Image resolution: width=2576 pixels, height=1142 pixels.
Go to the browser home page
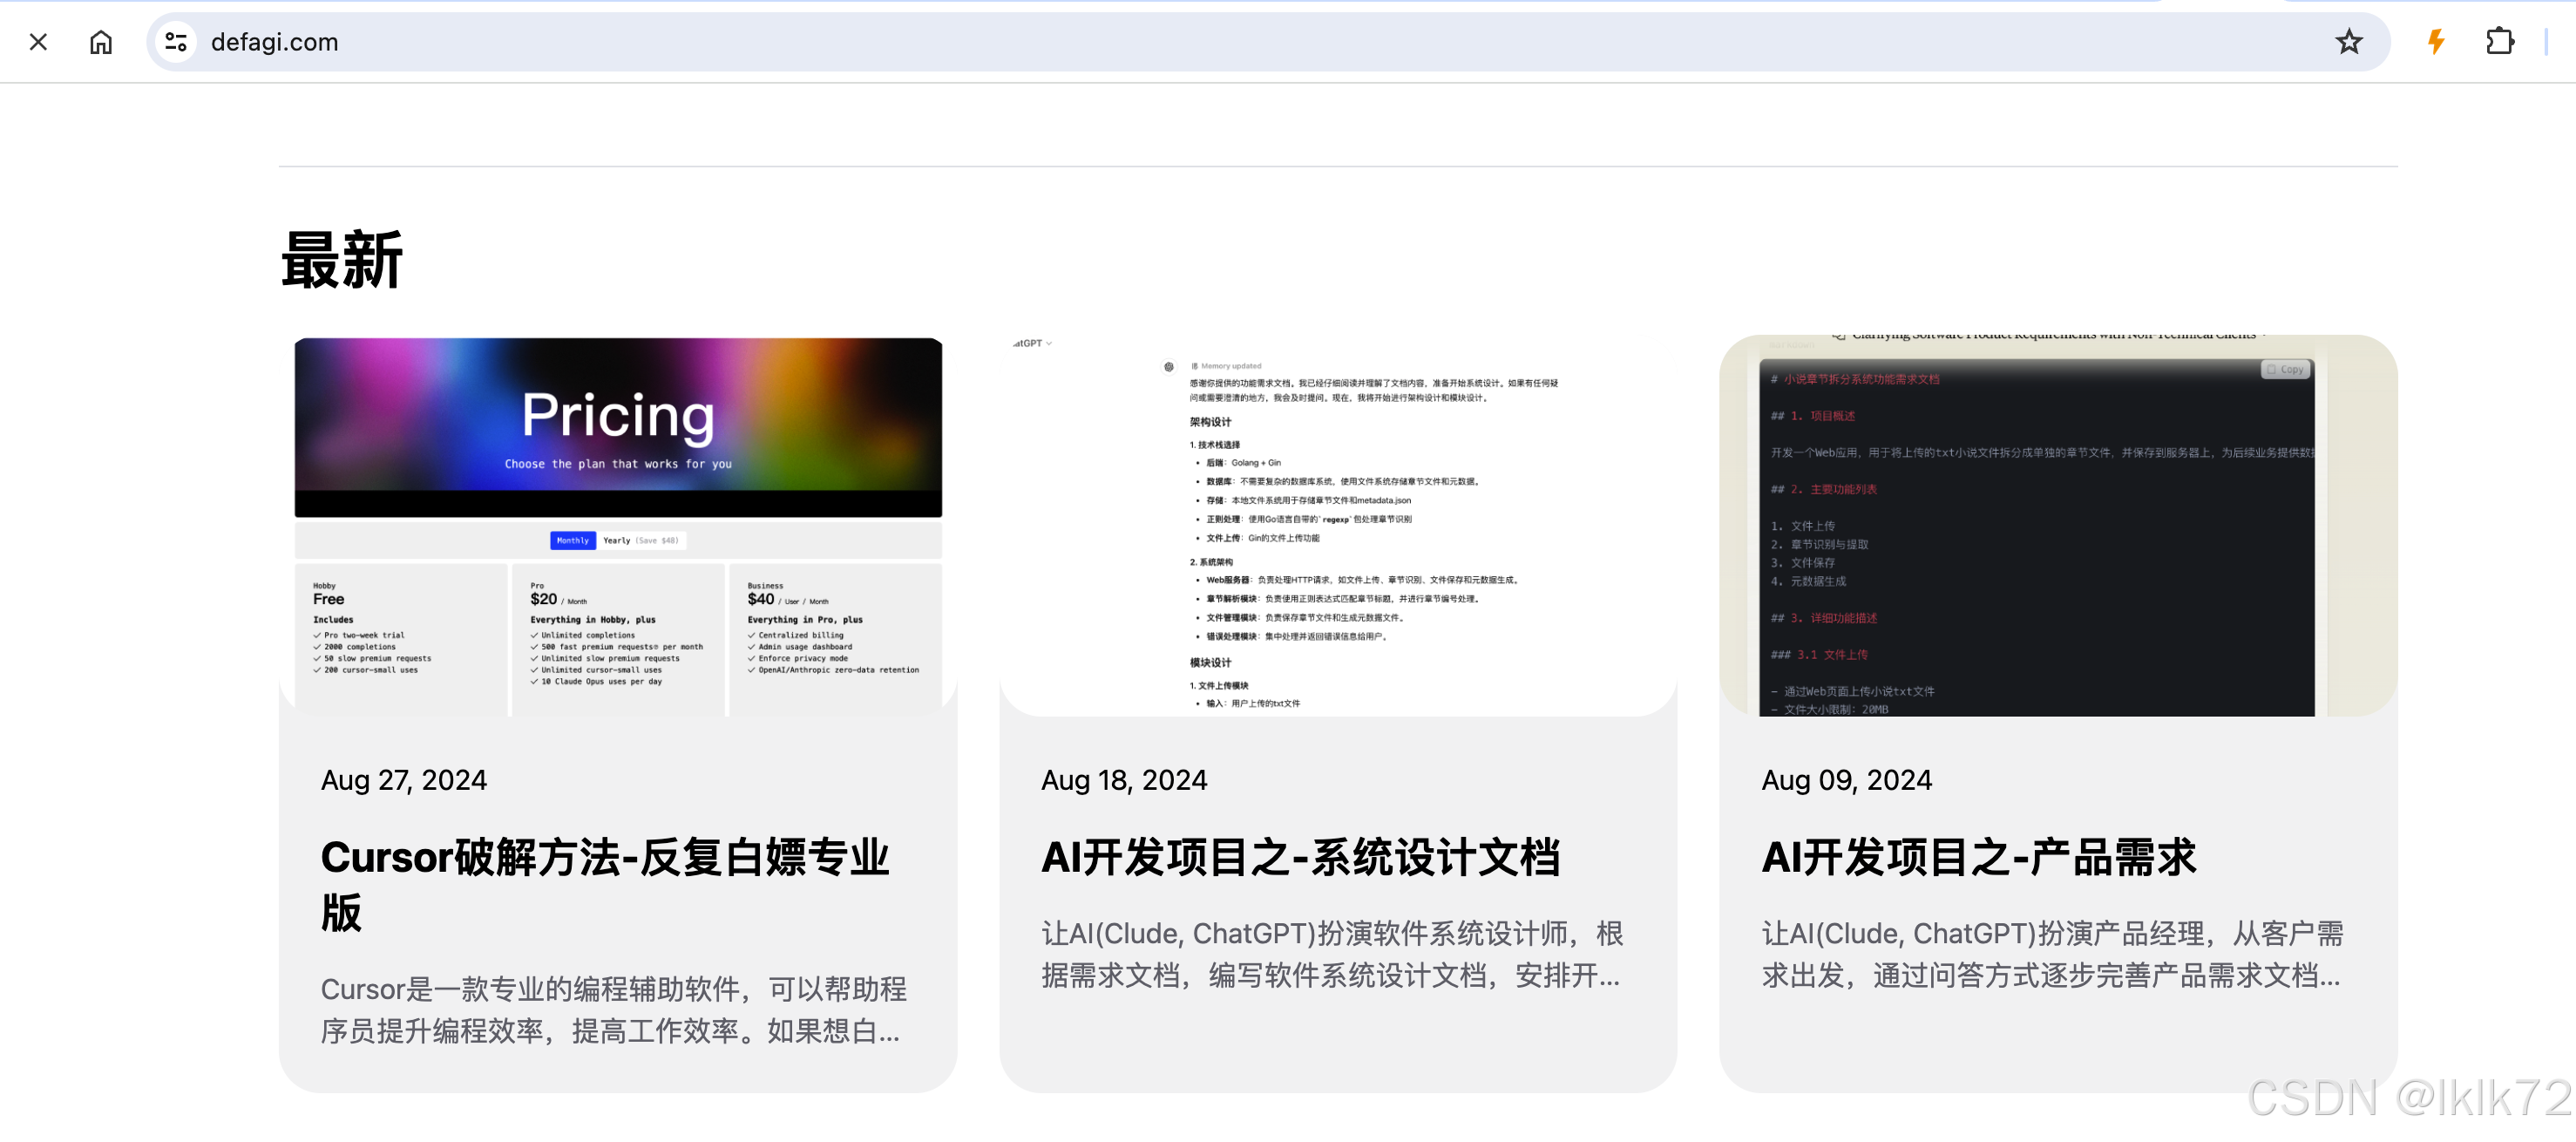tap(101, 42)
